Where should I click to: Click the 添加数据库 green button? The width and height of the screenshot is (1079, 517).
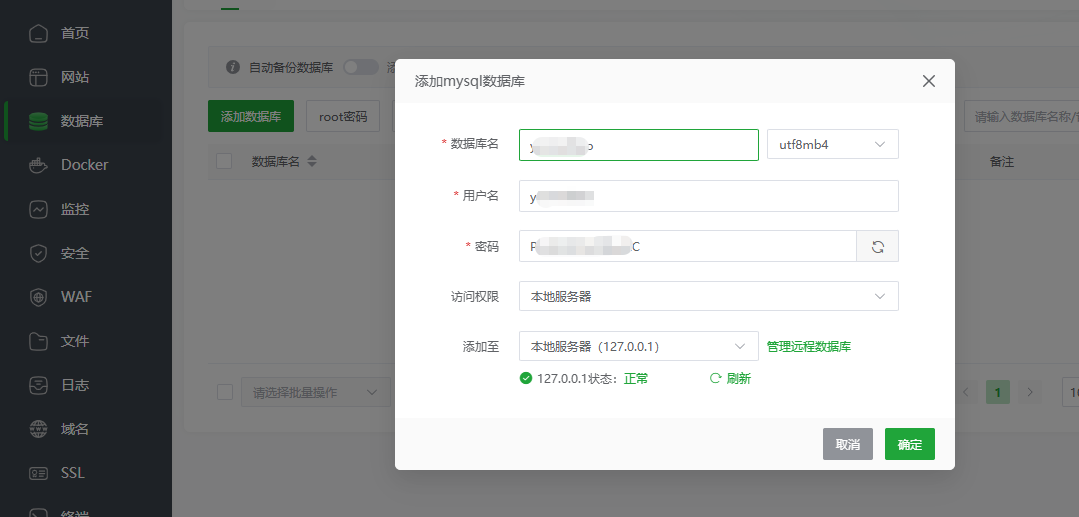point(251,116)
